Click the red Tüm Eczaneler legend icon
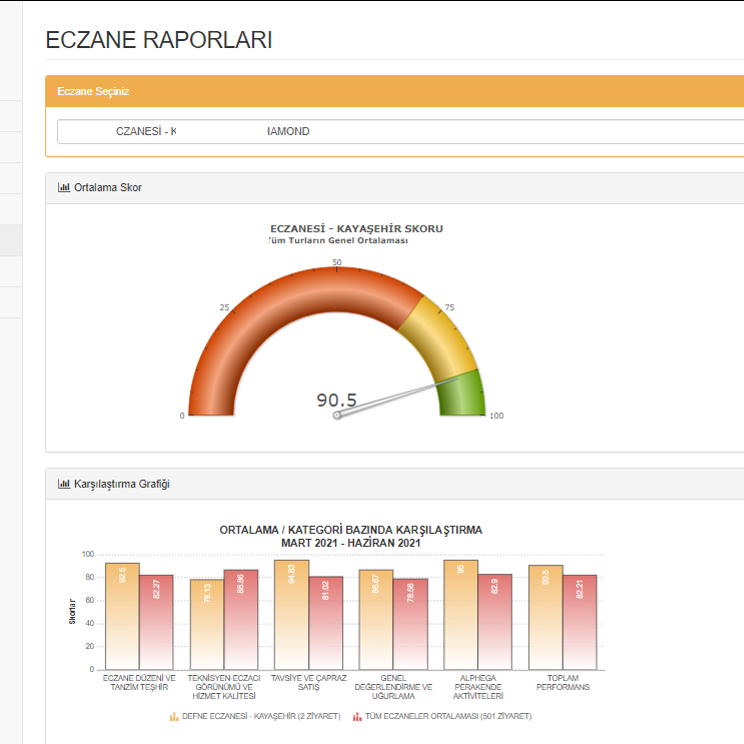Screen dimensions: 744x744 [357, 716]
